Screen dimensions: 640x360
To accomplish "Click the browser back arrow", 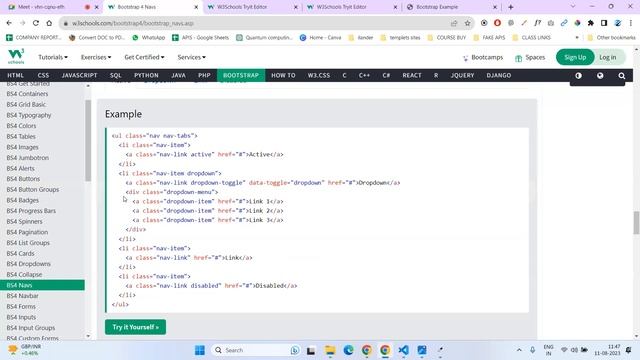I will click(x=9, y=23).
